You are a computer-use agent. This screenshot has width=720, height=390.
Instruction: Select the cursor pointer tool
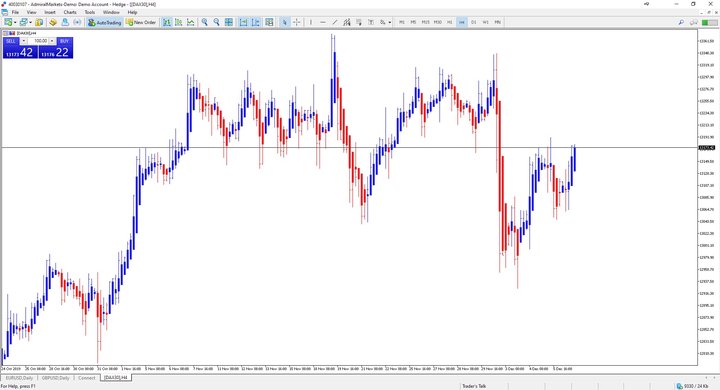pos(285,22)
